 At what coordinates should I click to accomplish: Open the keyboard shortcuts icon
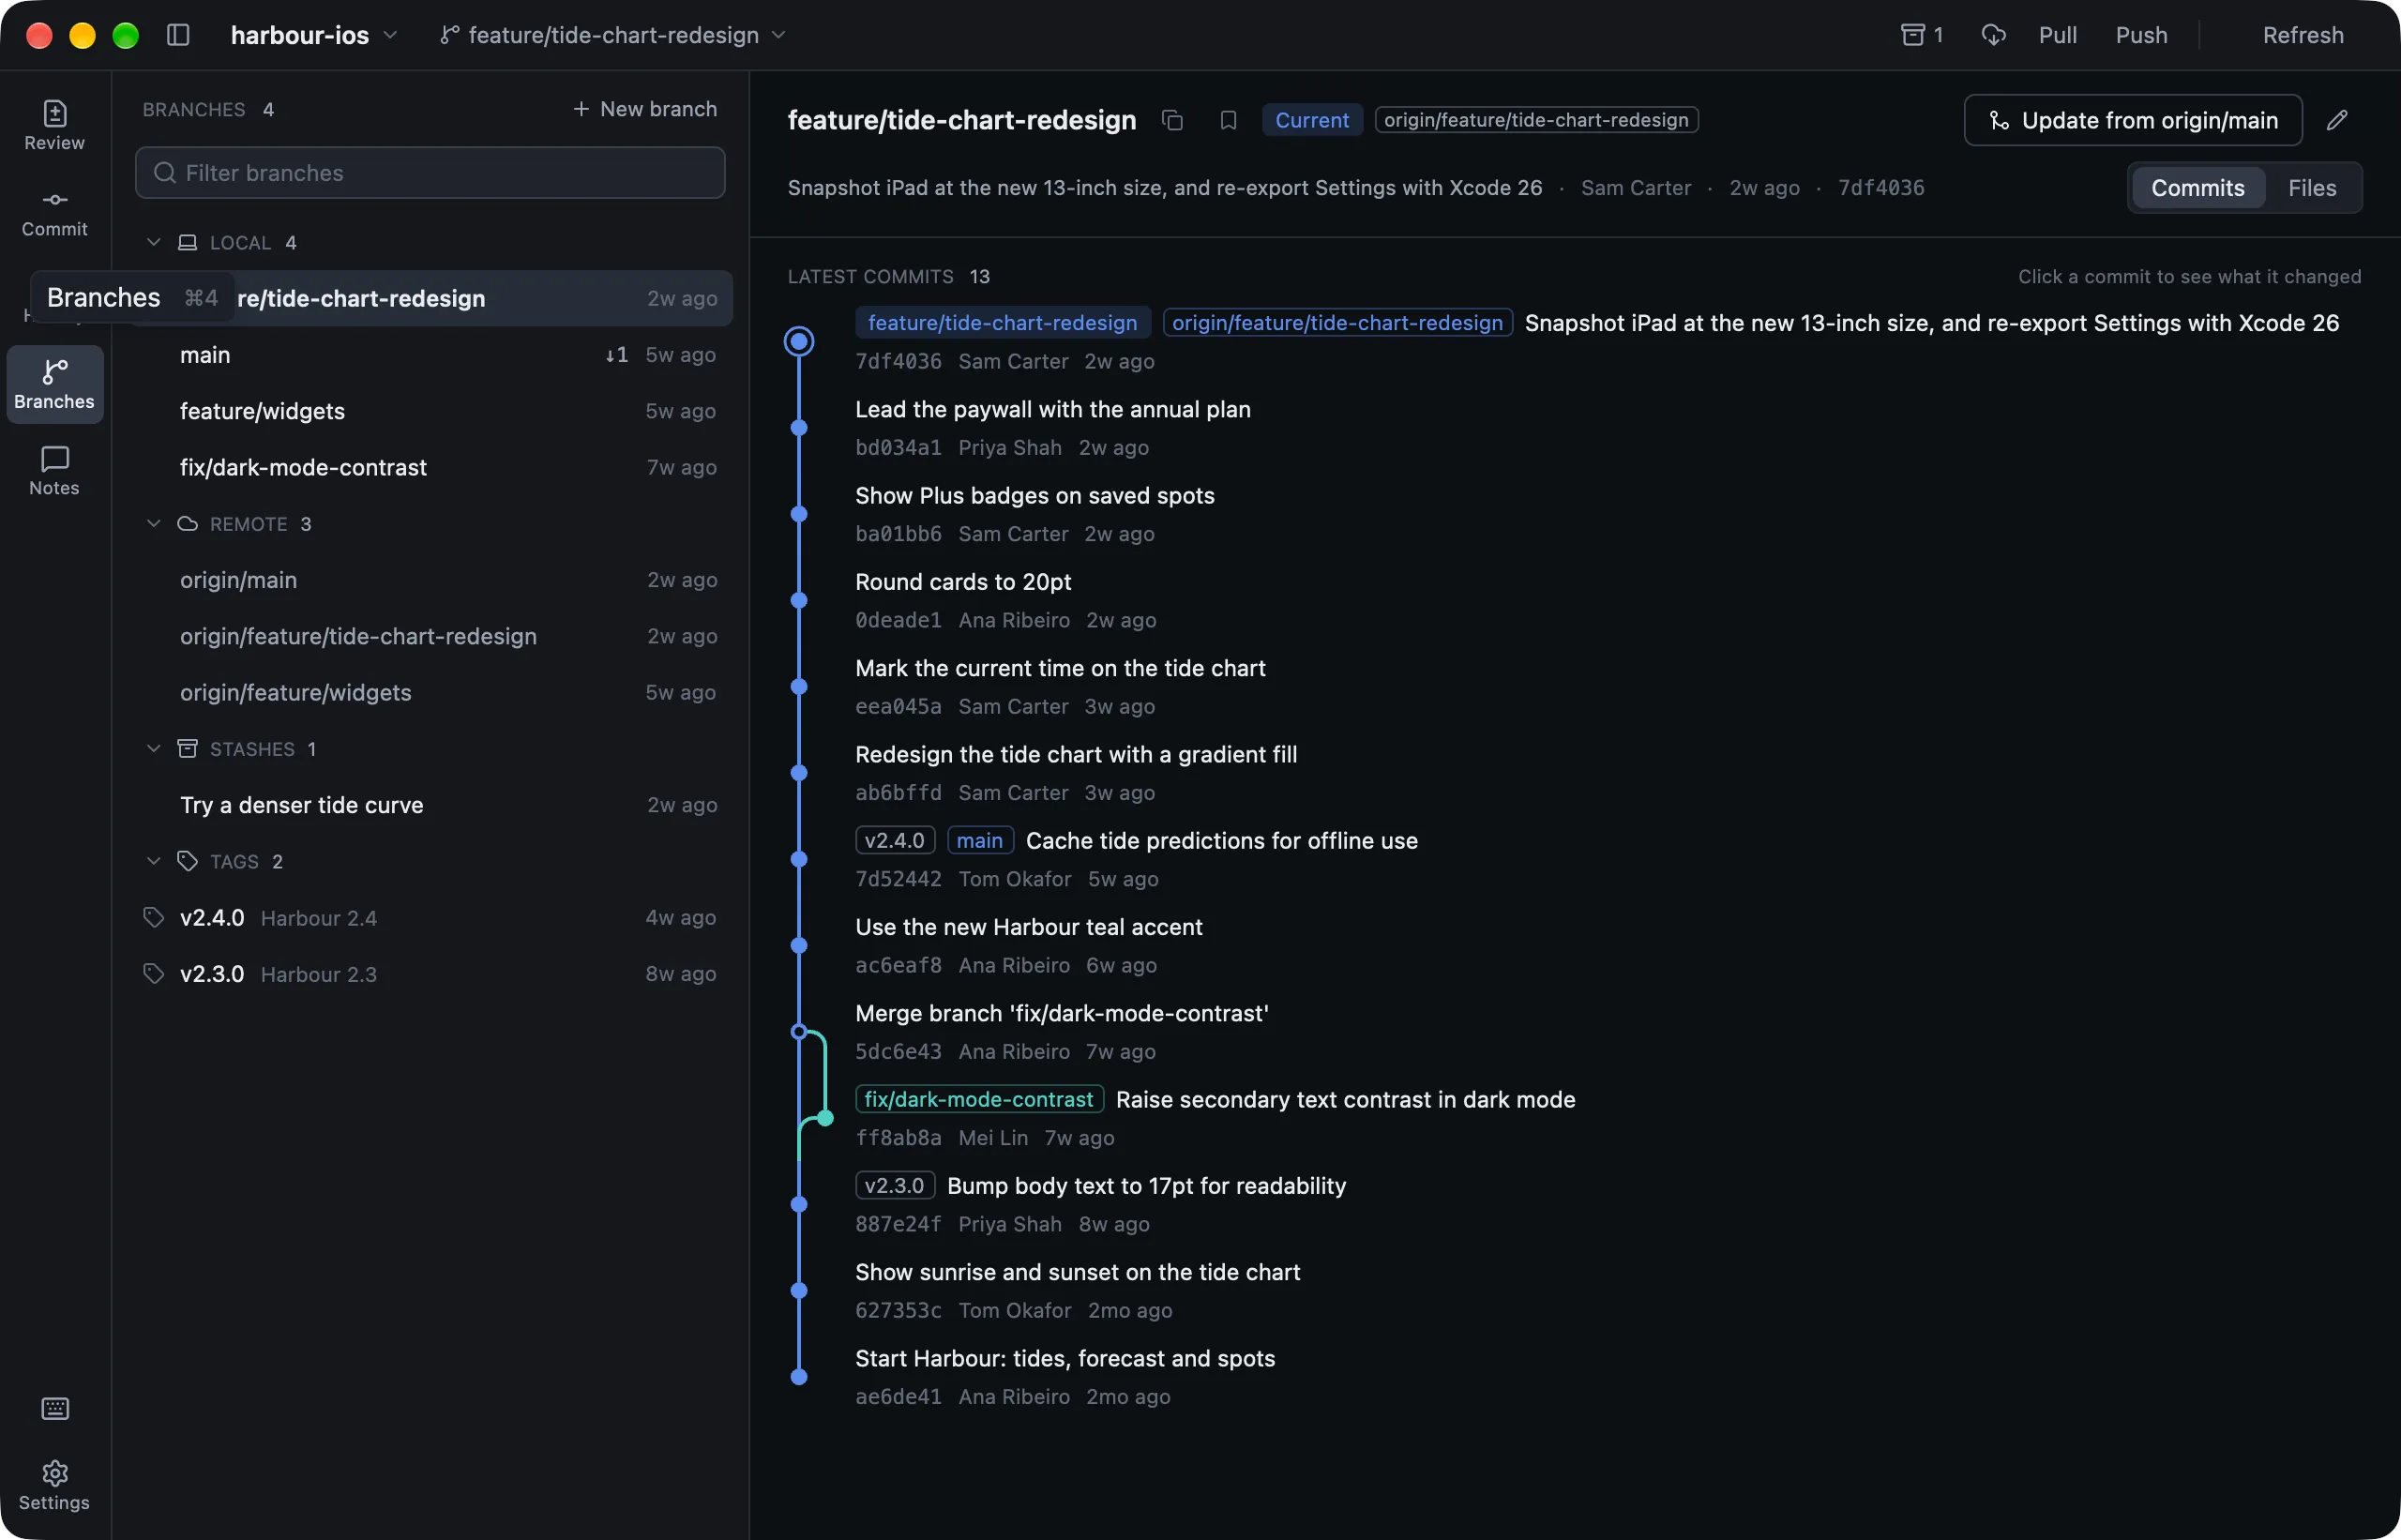coord(55,1408)
